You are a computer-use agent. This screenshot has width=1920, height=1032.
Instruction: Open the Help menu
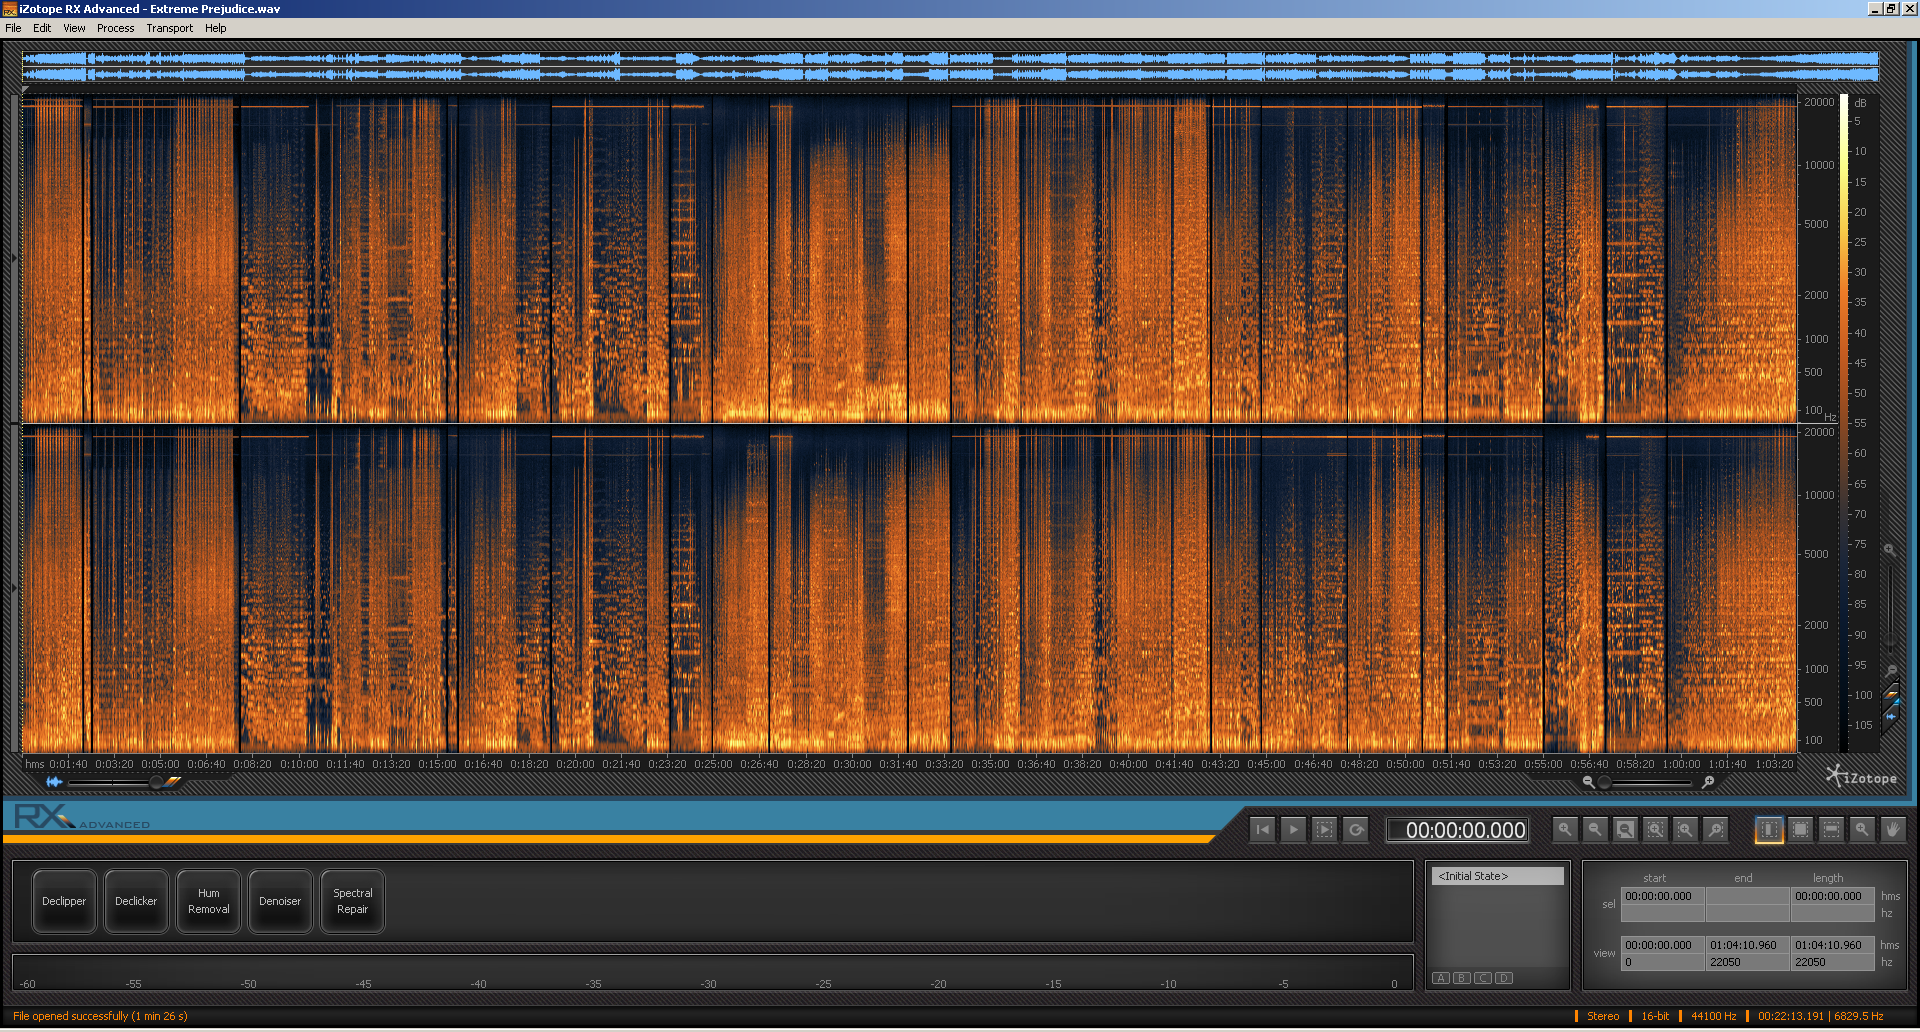point(215,28)
